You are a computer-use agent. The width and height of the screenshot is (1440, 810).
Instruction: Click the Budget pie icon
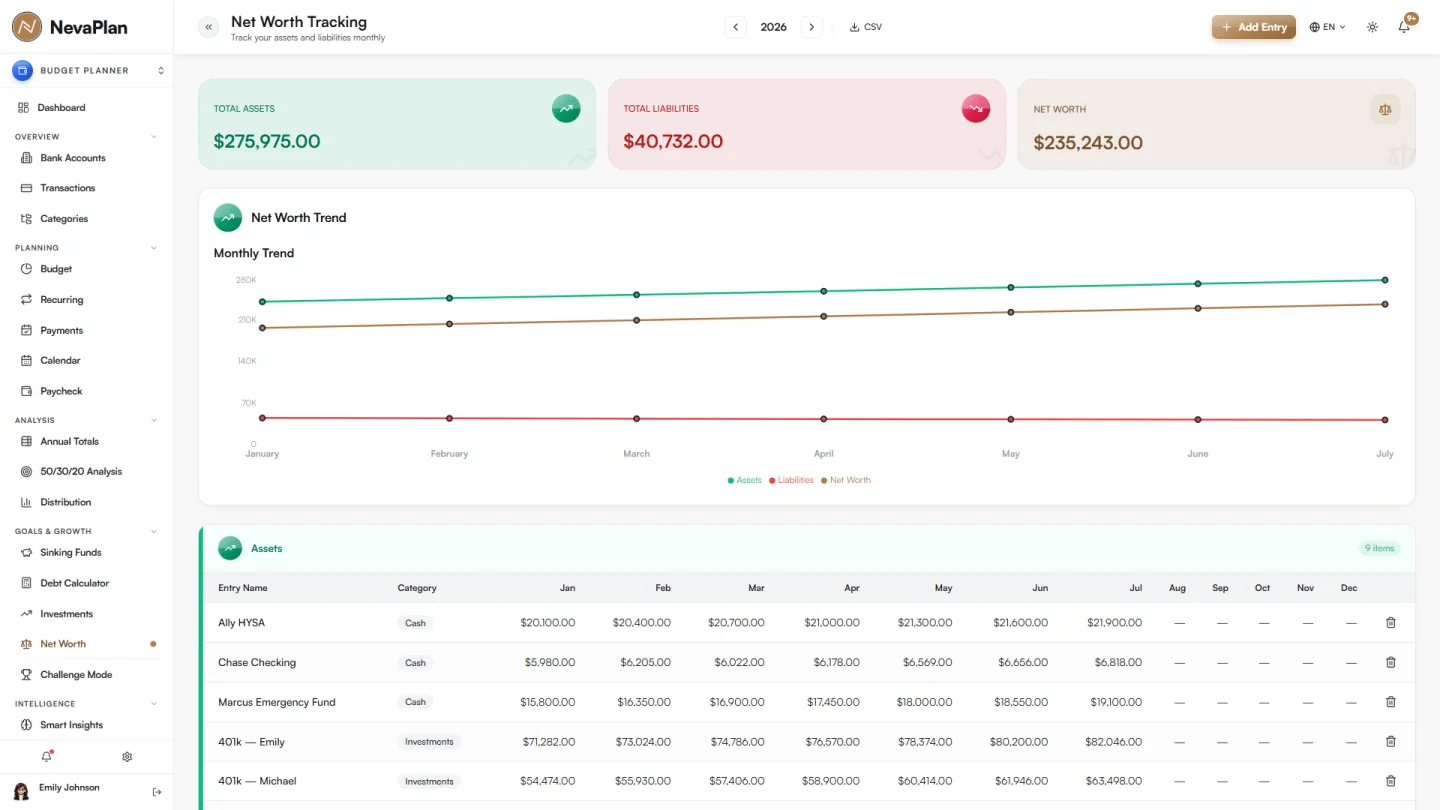point(27,269)
